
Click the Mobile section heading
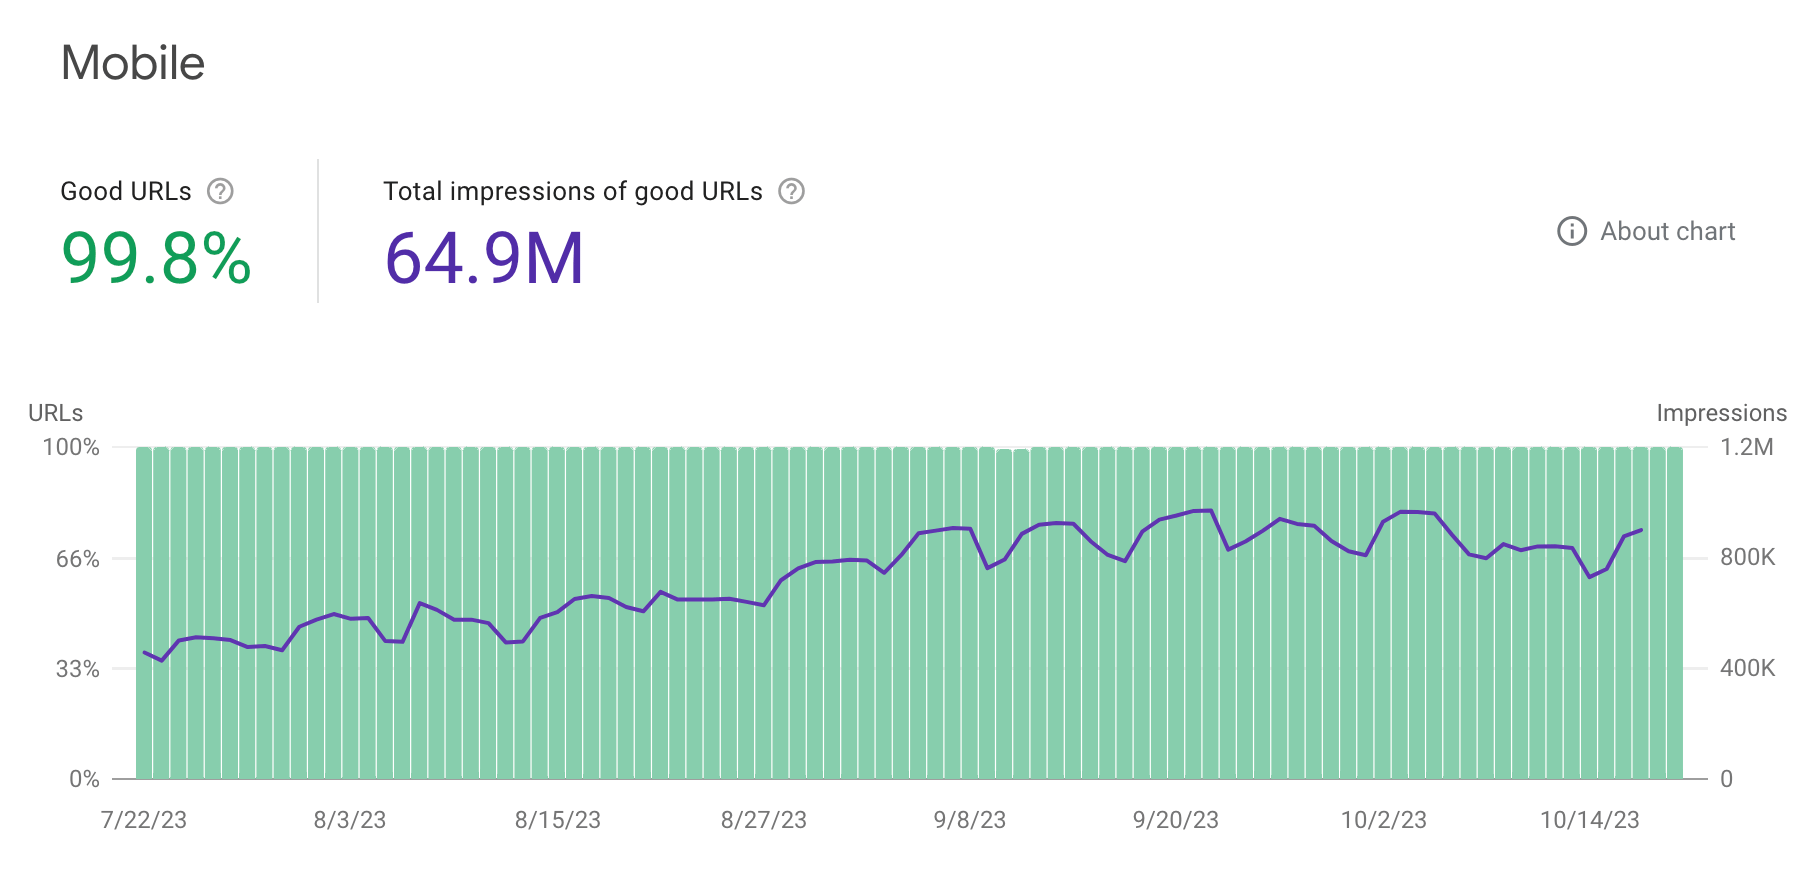pos(133,63)
